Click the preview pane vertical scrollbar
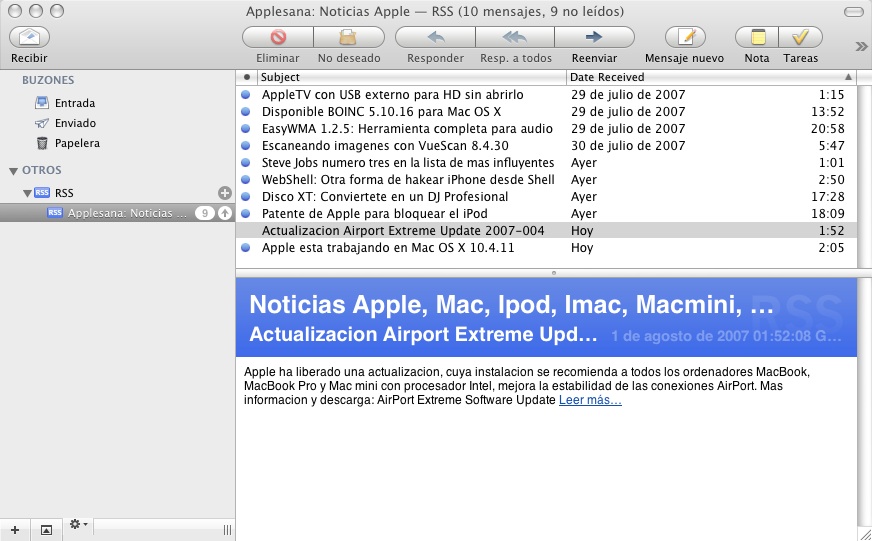This screenshot has width=872, height=541. pos(864,403)
